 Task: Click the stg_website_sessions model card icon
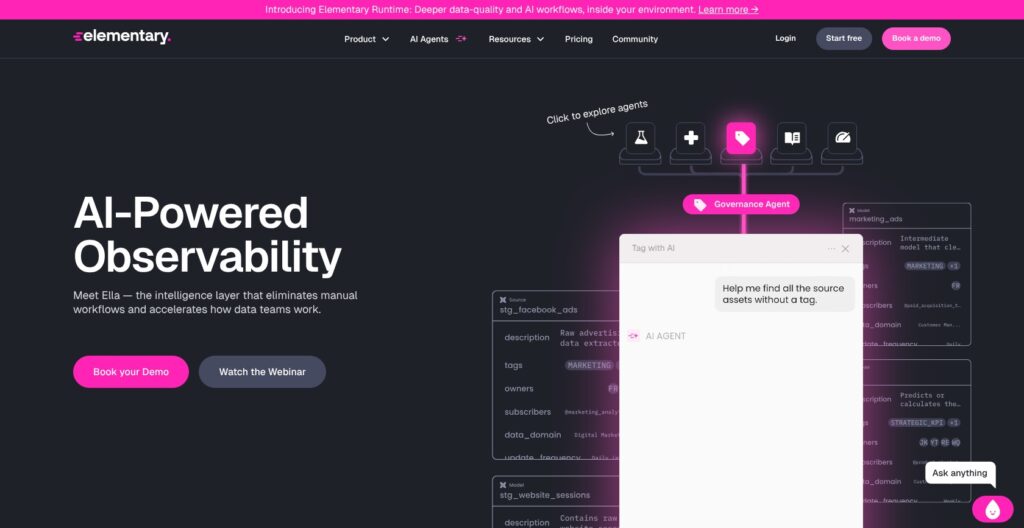(x=503, y=485)
